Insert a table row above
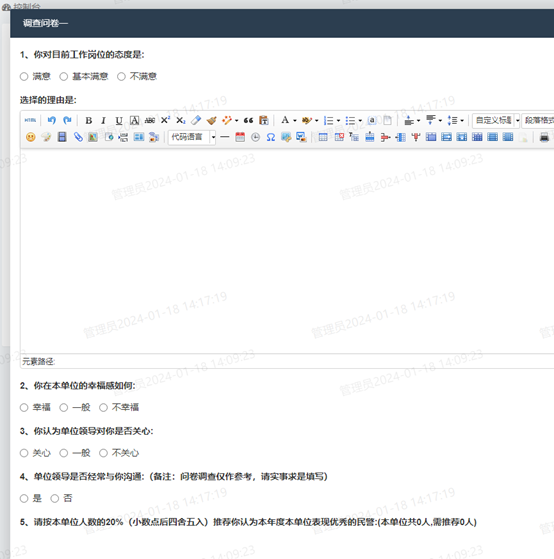 [x=370, y=137]
